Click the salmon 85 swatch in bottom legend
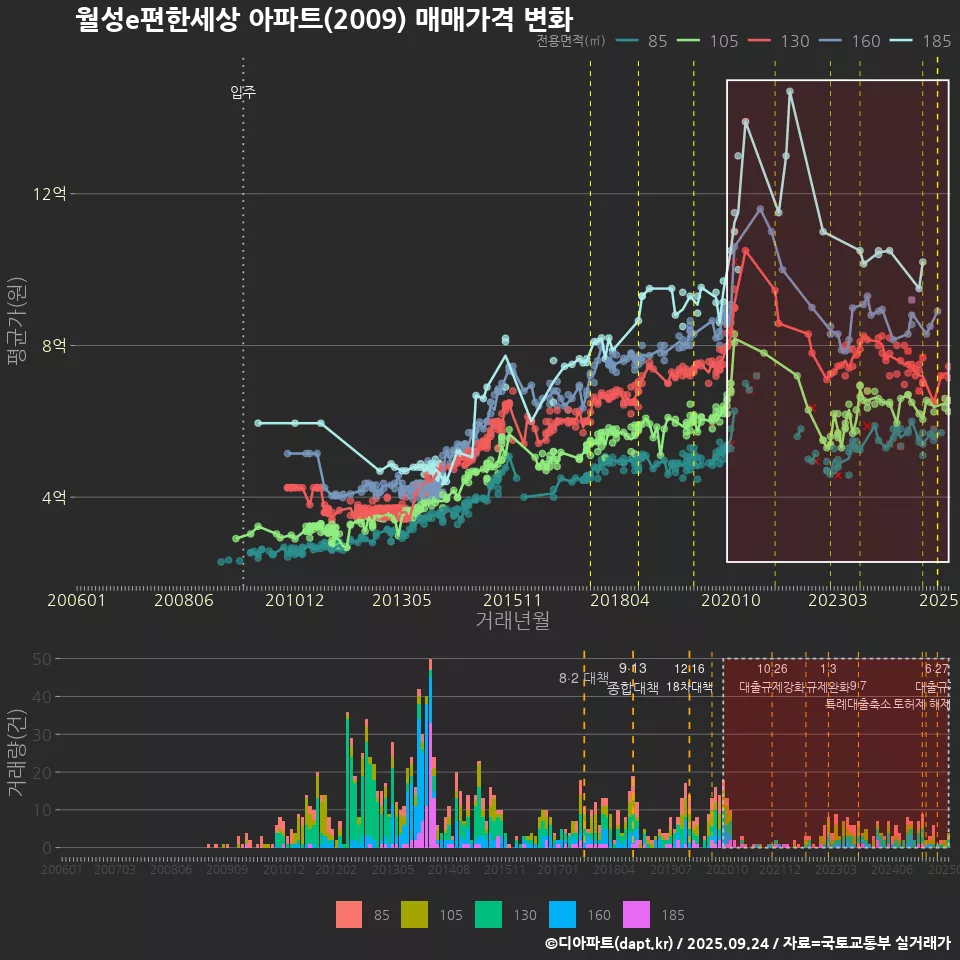This screenshot has width=960, height=960. click(349, 914)
